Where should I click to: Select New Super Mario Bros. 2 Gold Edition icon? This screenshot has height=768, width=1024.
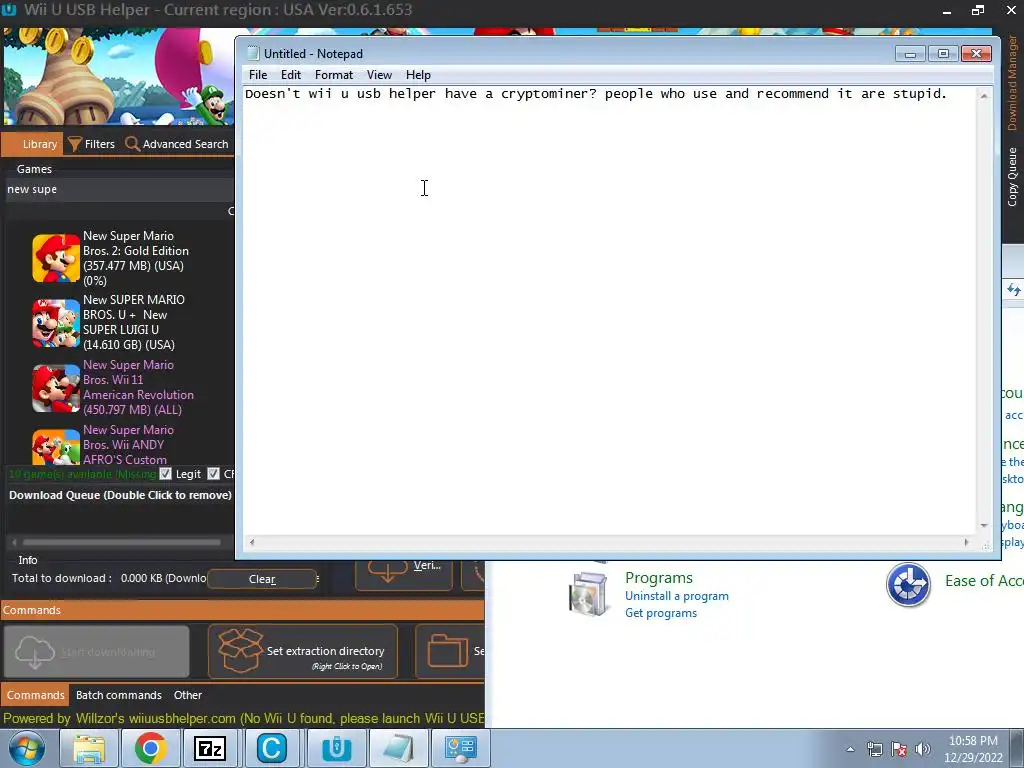tap(56, 259)
